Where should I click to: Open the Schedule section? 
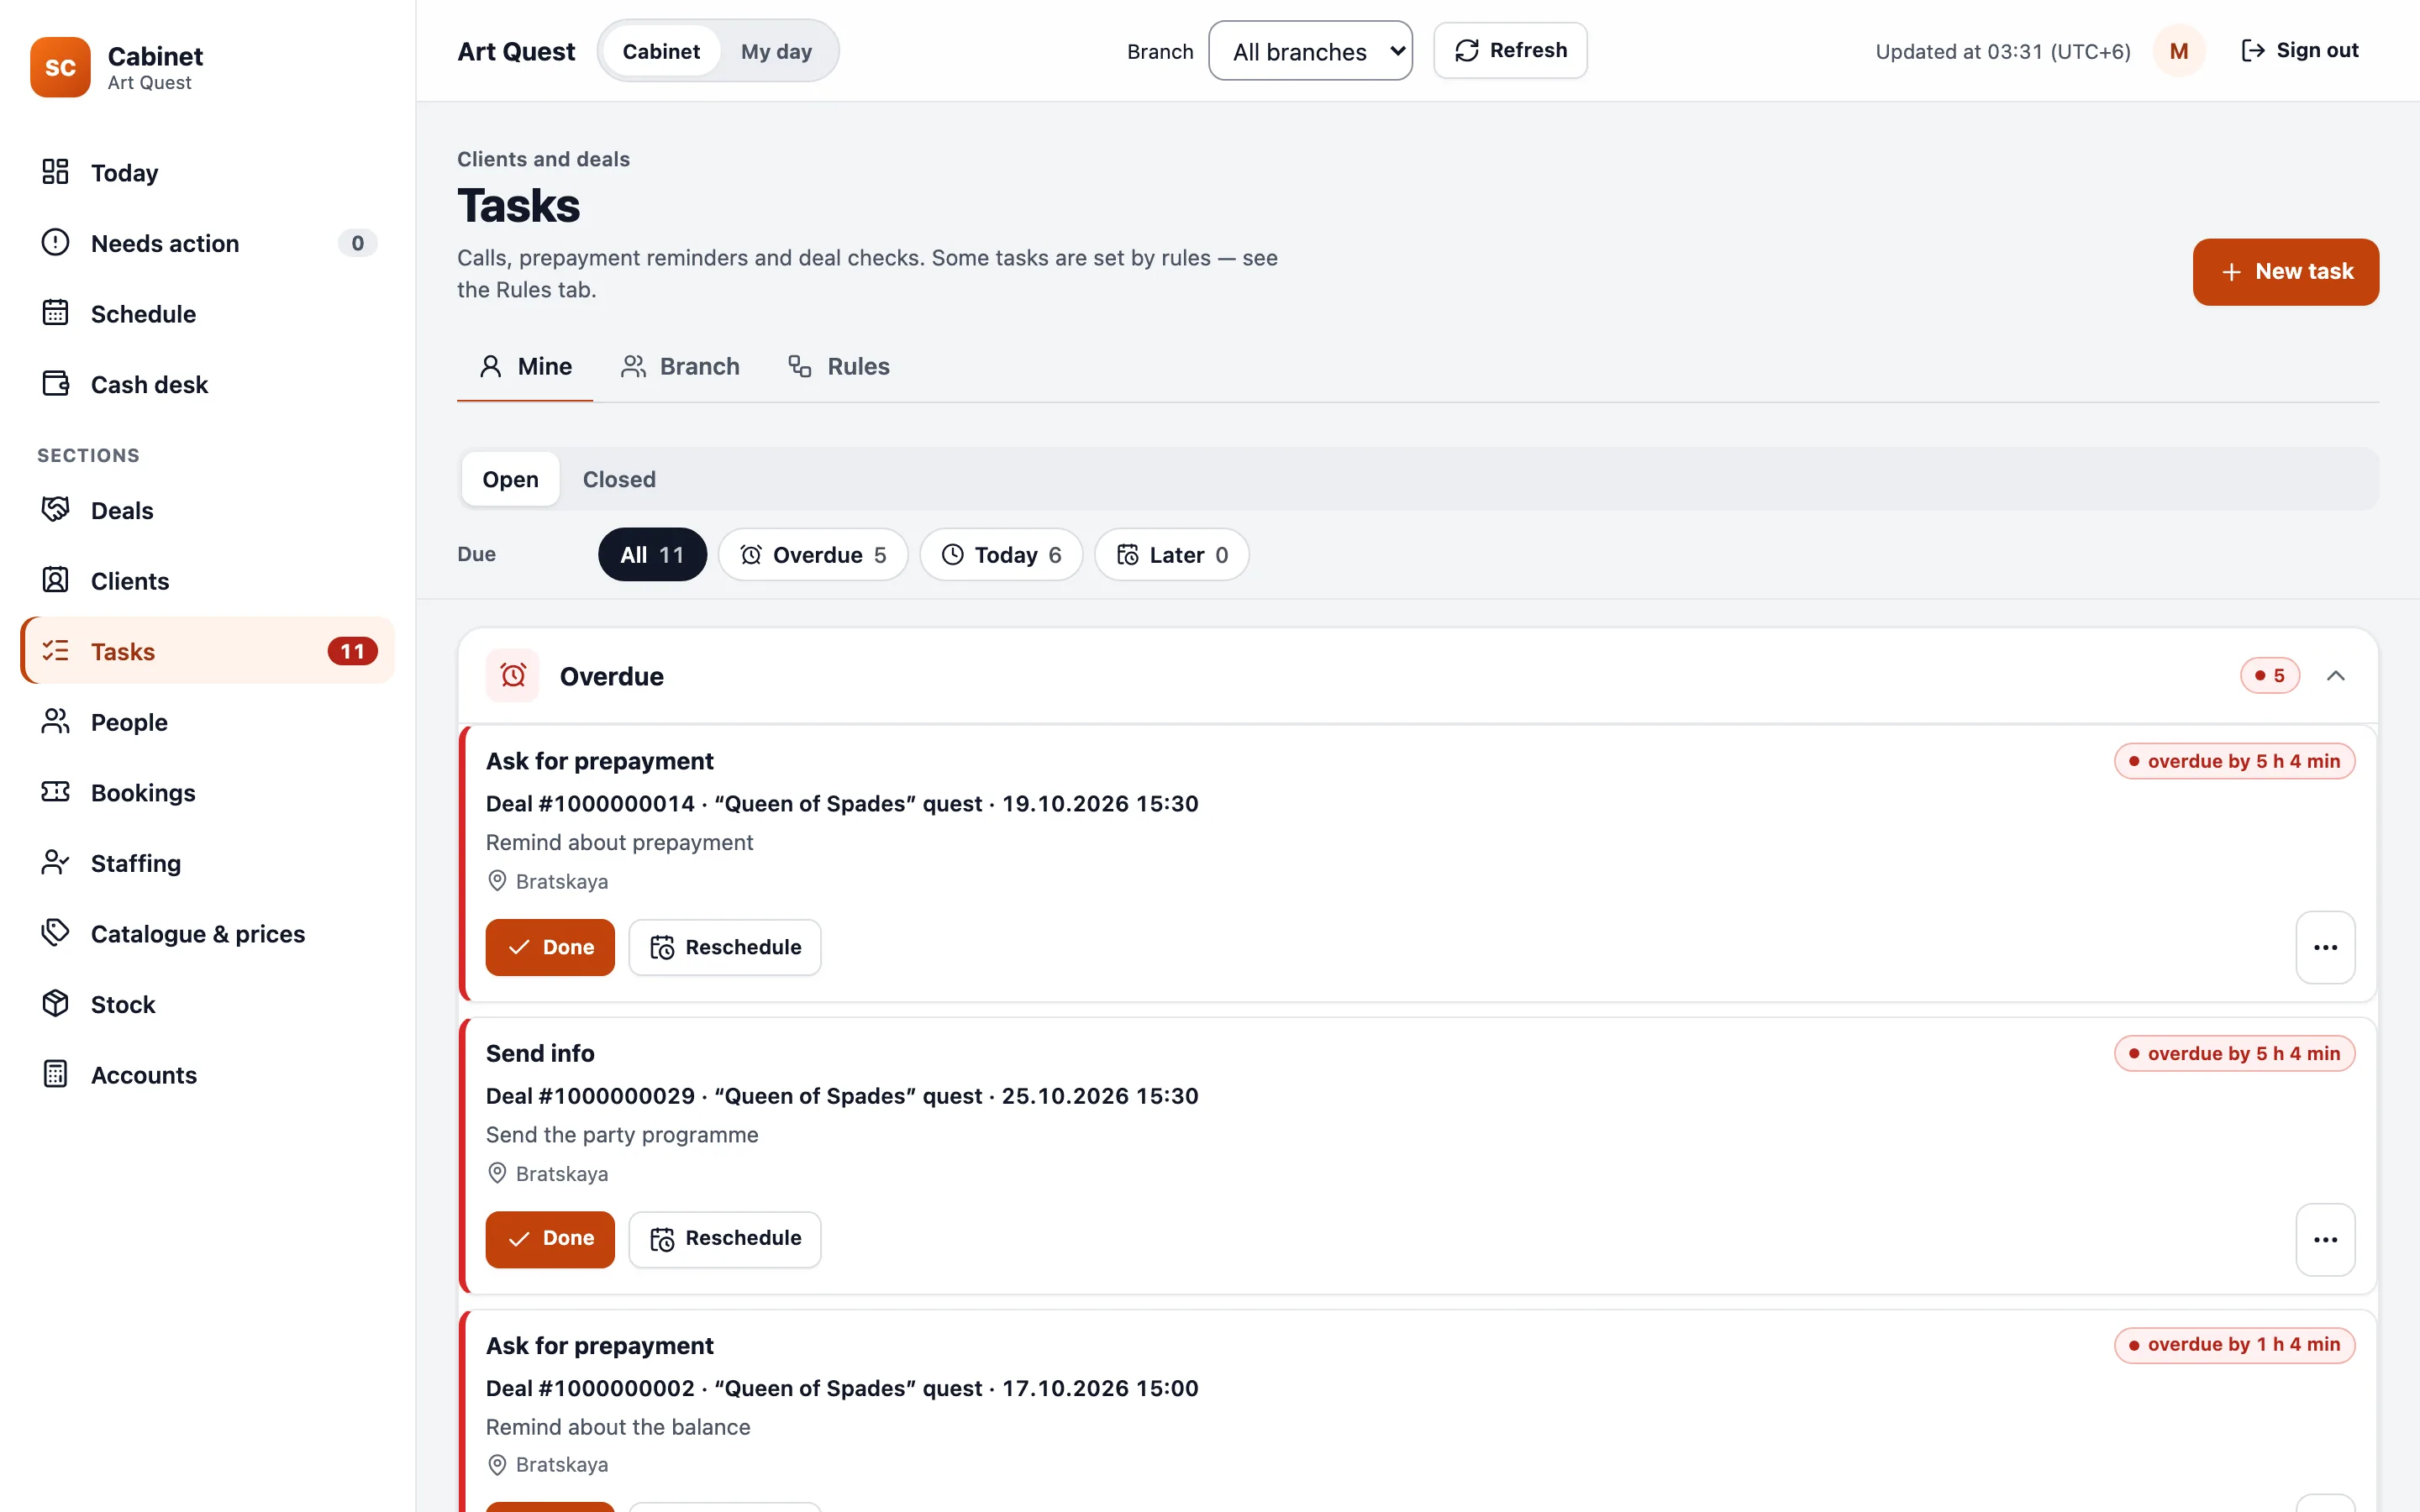[208, 313]
